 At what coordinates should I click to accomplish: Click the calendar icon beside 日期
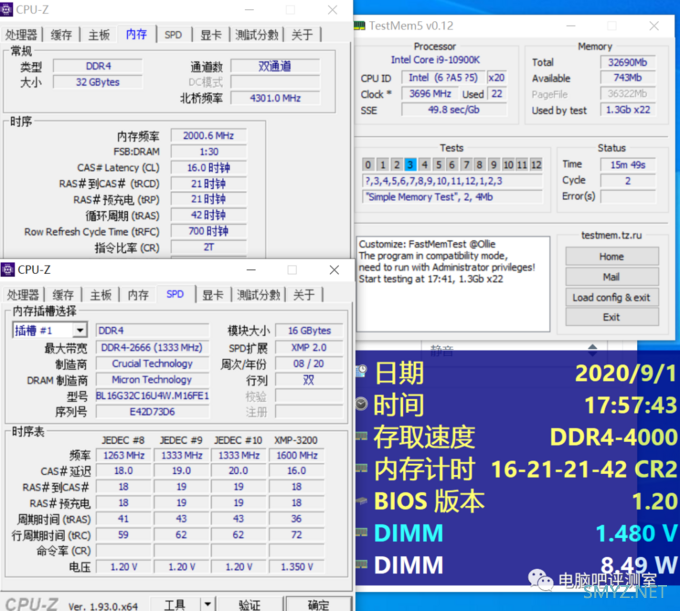coord(362,371)
